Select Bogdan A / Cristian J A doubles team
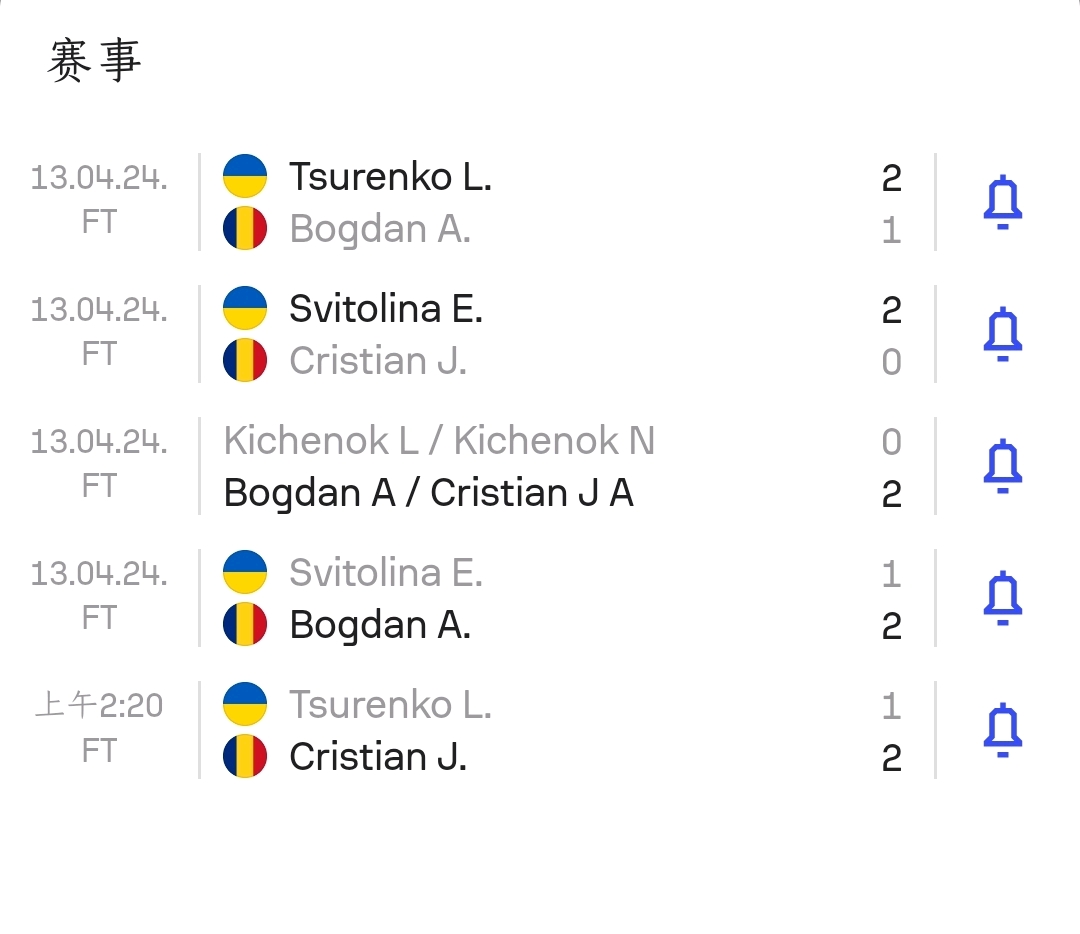The height and width of the screenshot is (934, 1080). pos(428,493)
